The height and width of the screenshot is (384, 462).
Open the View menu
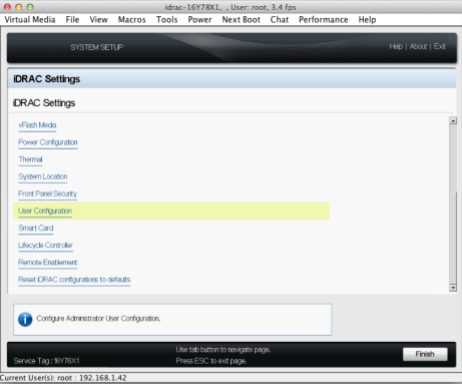pos(99,20)
